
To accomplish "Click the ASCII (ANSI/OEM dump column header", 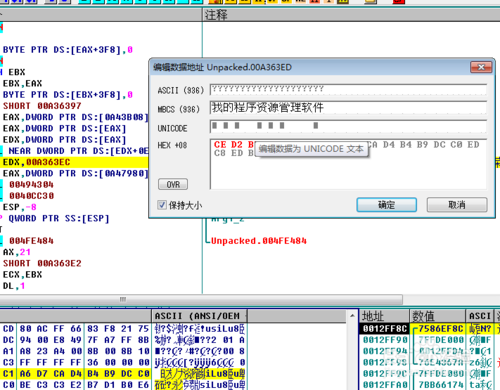I will tap(199, 316).
